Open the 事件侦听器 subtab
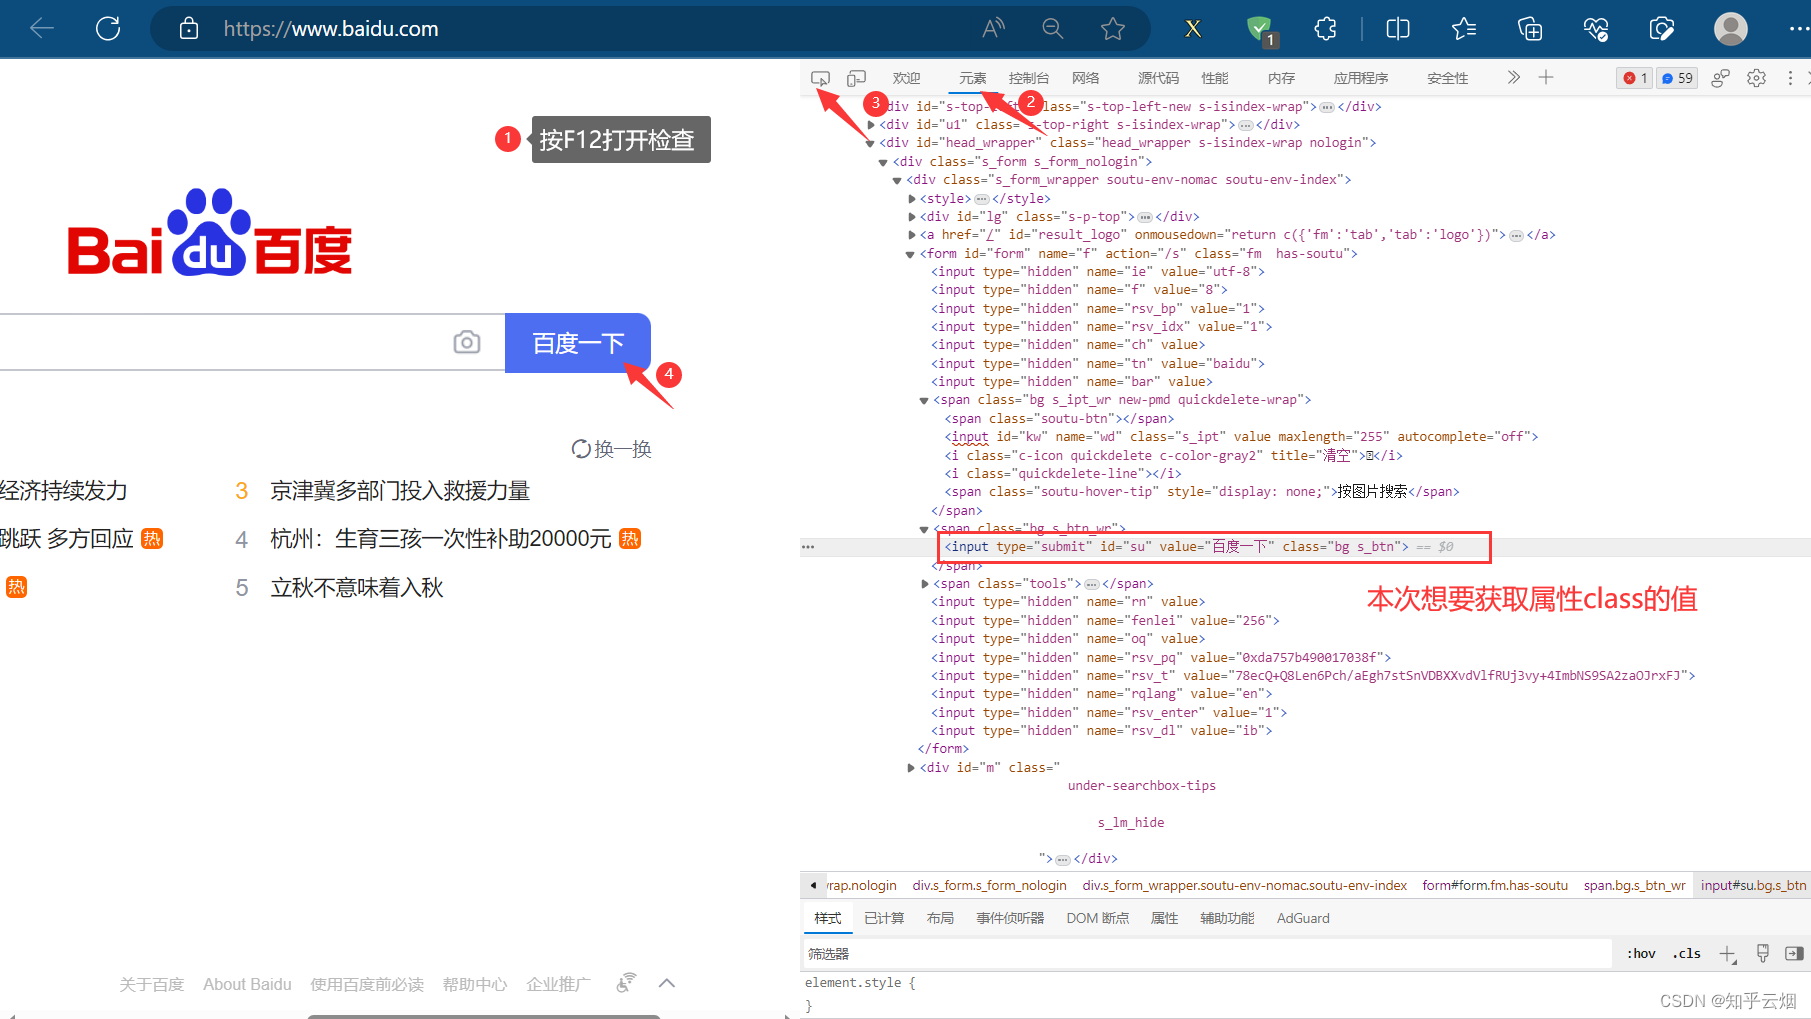 [1010, 918]
